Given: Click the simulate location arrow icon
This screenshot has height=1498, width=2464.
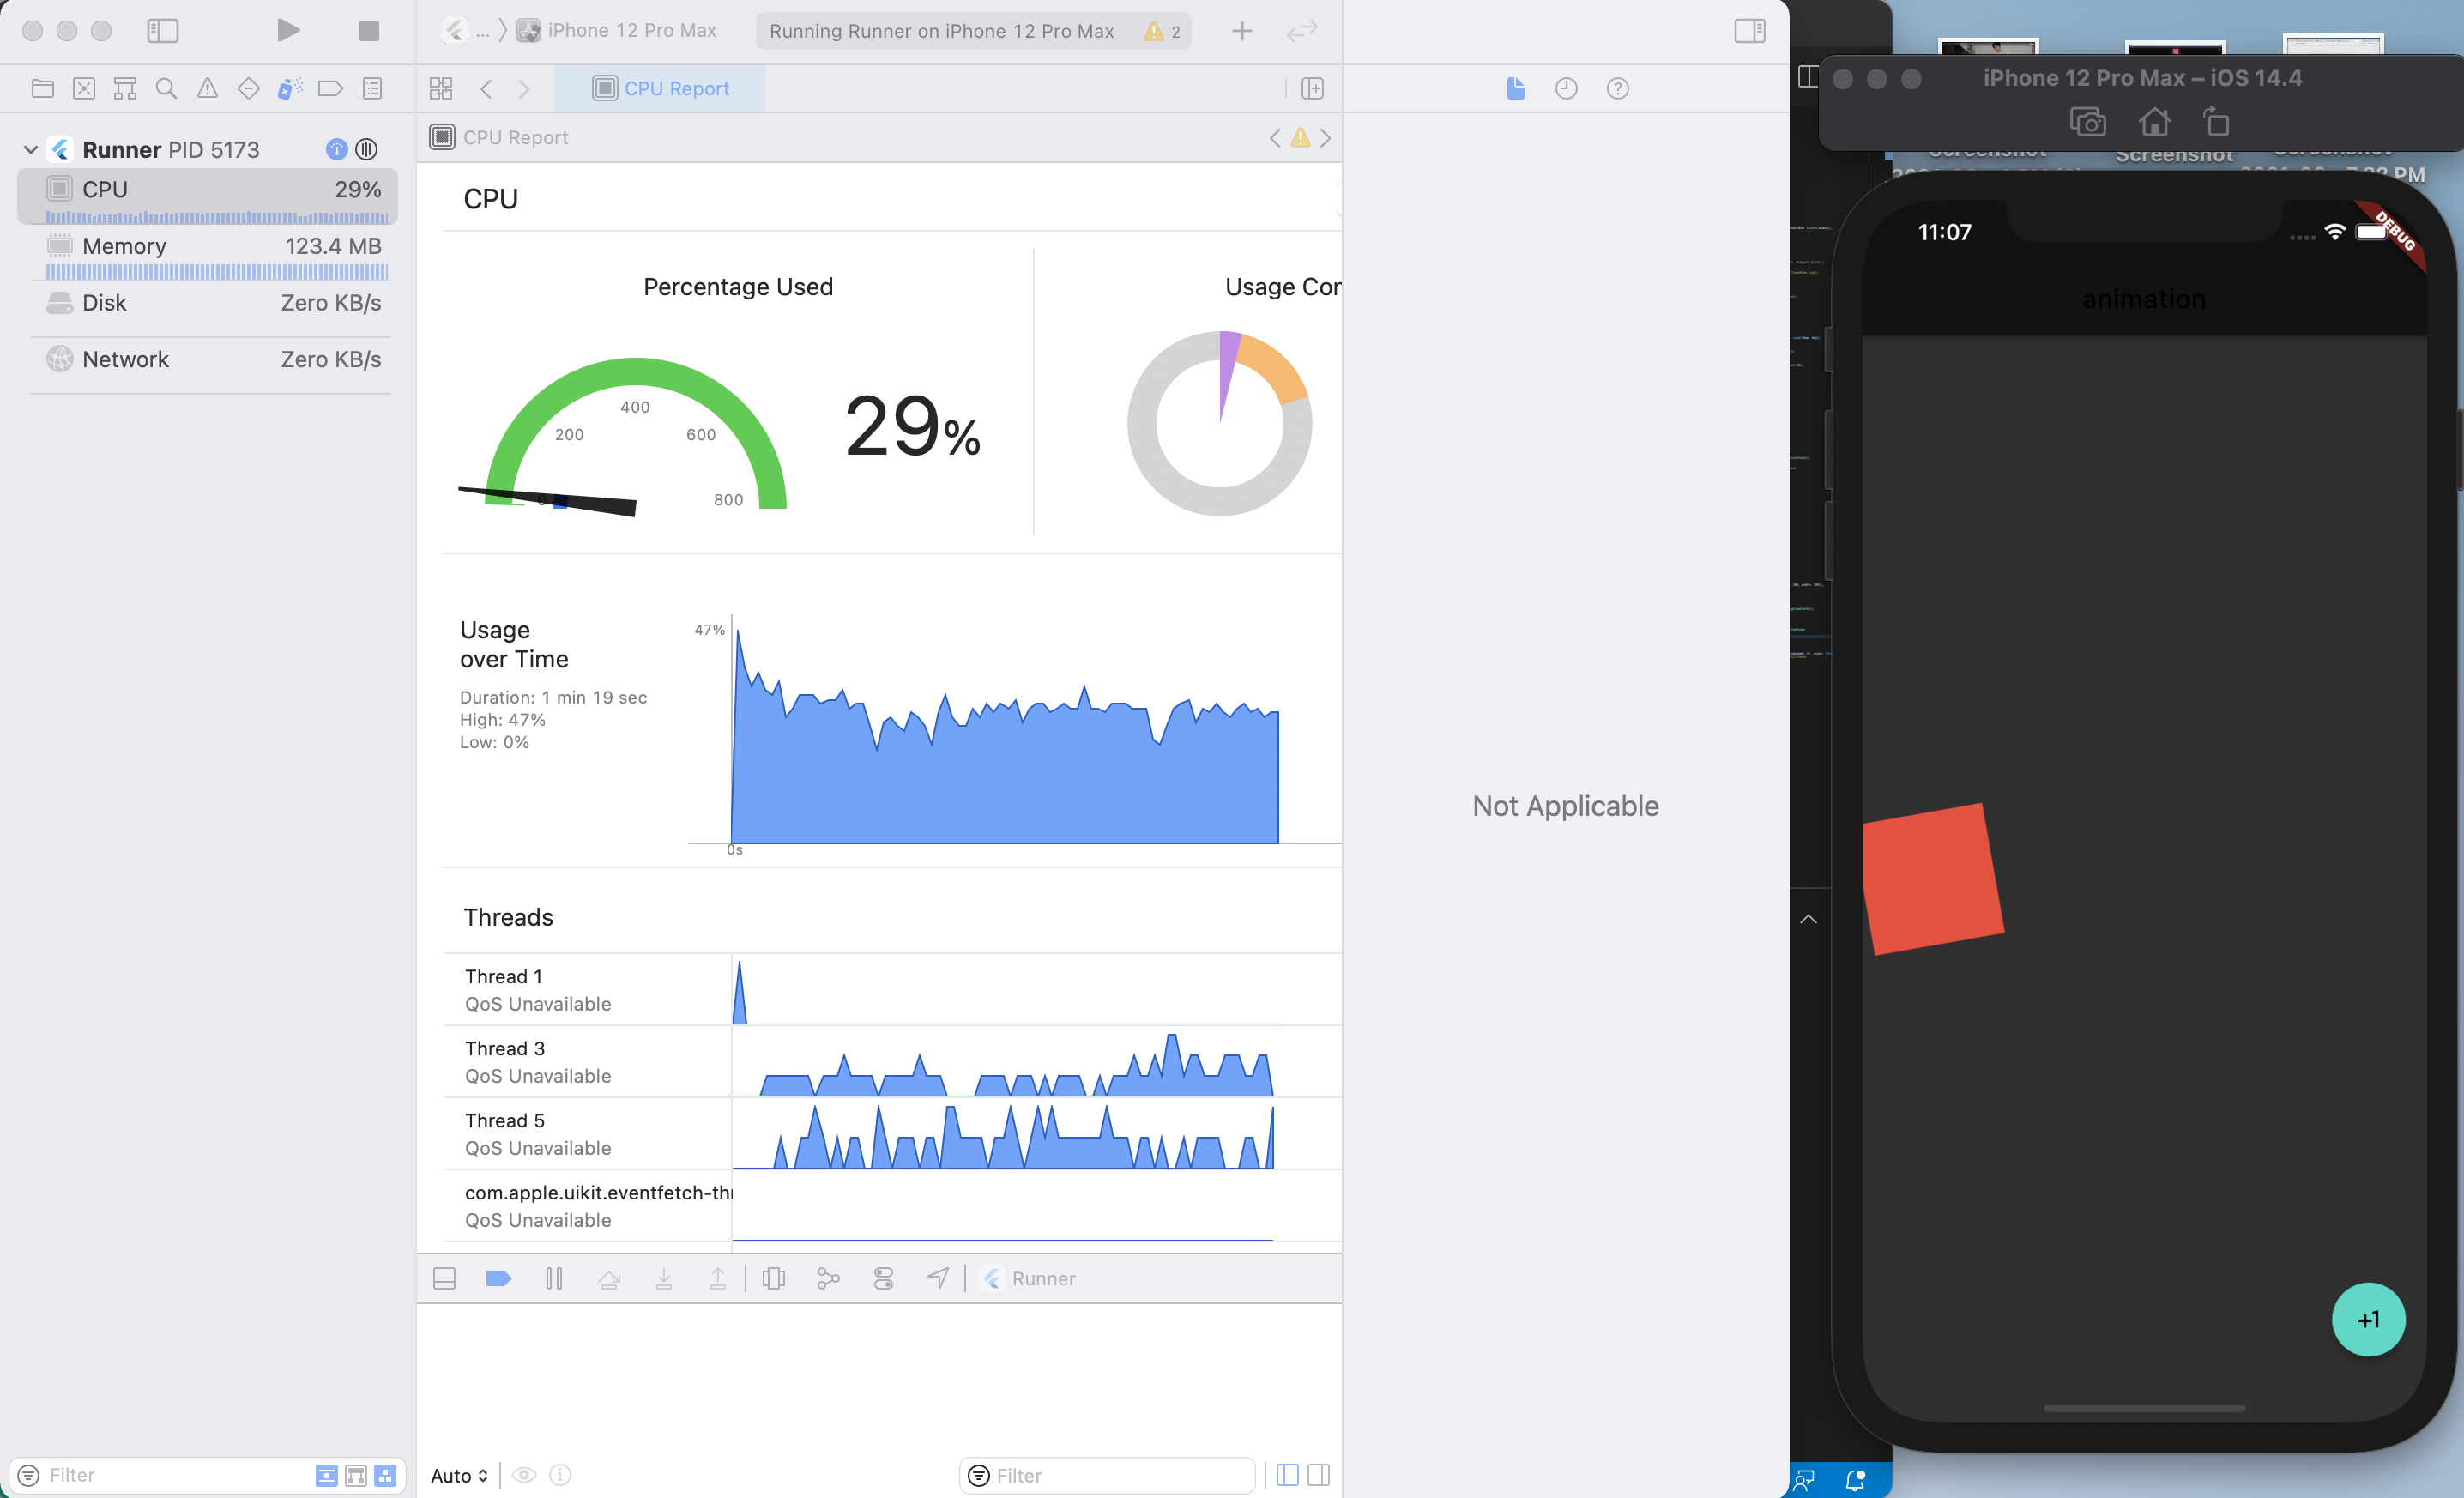Looking at the screenshot, I should pyautogui.click(x=938, y=1278).
